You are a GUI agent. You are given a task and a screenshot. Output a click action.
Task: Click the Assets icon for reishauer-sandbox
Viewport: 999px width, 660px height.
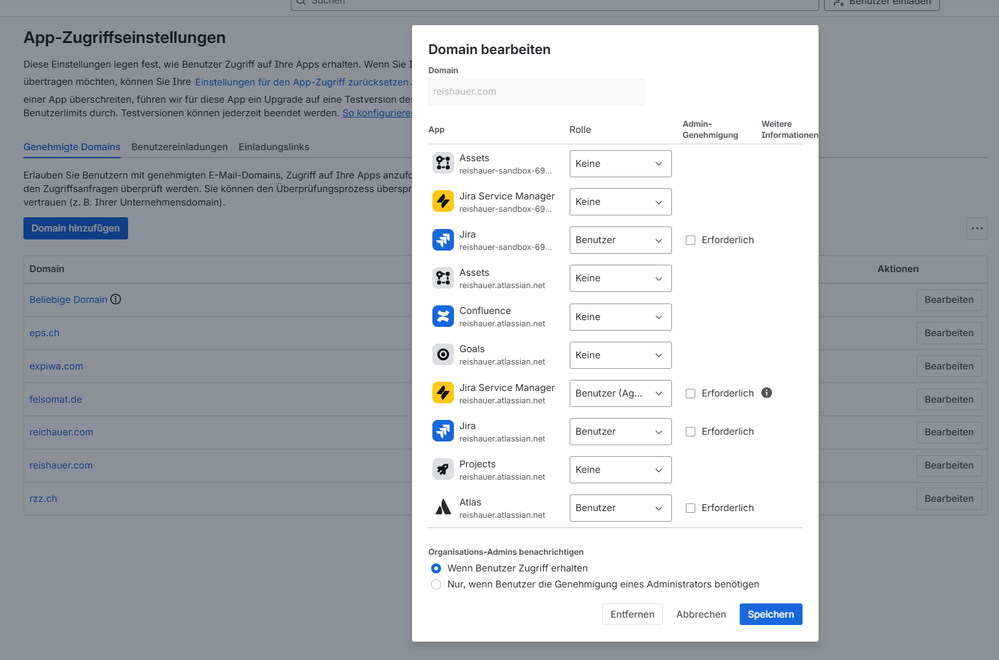click(443, 163)
